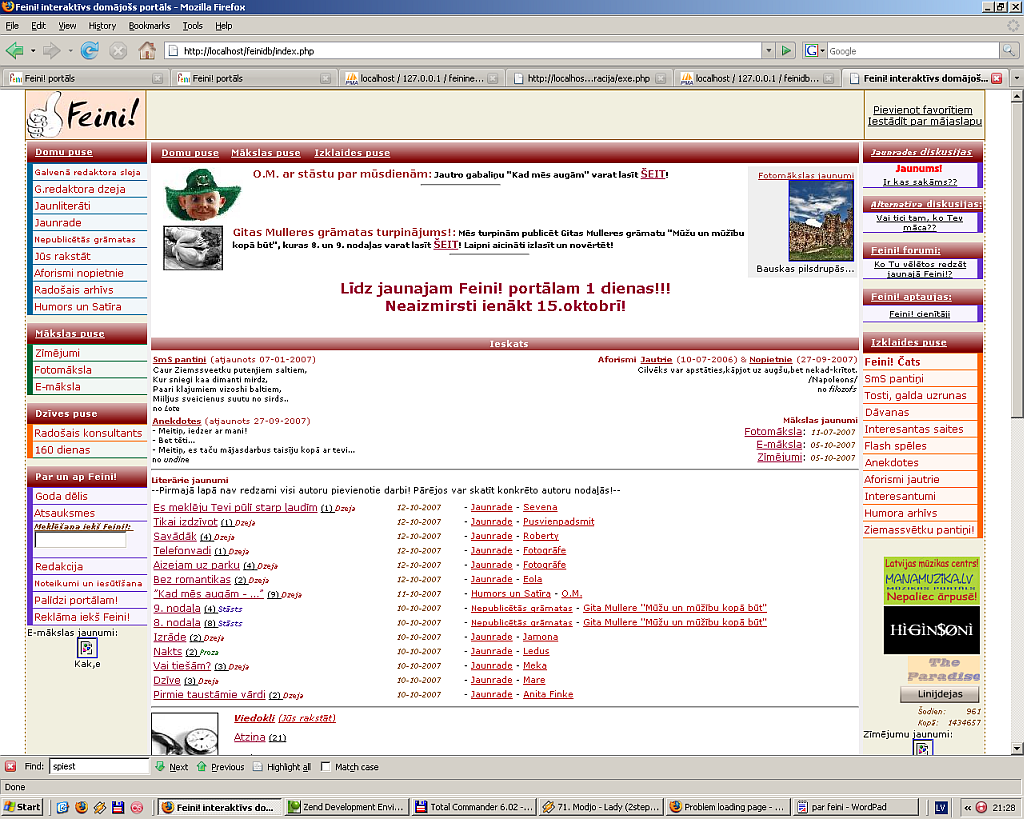Open the Humors un Satīra sidebar link
The height and width of the screenshot is (819, 1024).
tap(78, 307)
